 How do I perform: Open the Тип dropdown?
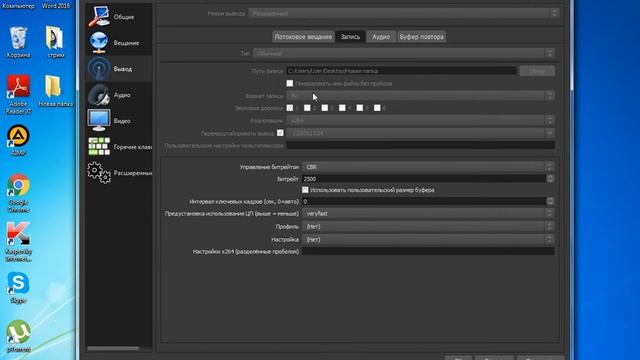[x=404, y=53]
